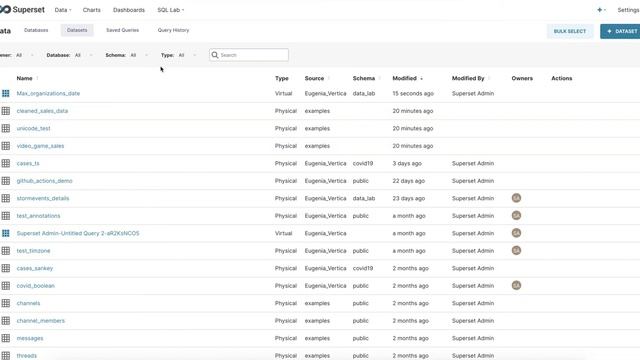The width and height of the screenshot is (640, 360).
Task: Expand the Database filter dropdown
Action: 84,55
